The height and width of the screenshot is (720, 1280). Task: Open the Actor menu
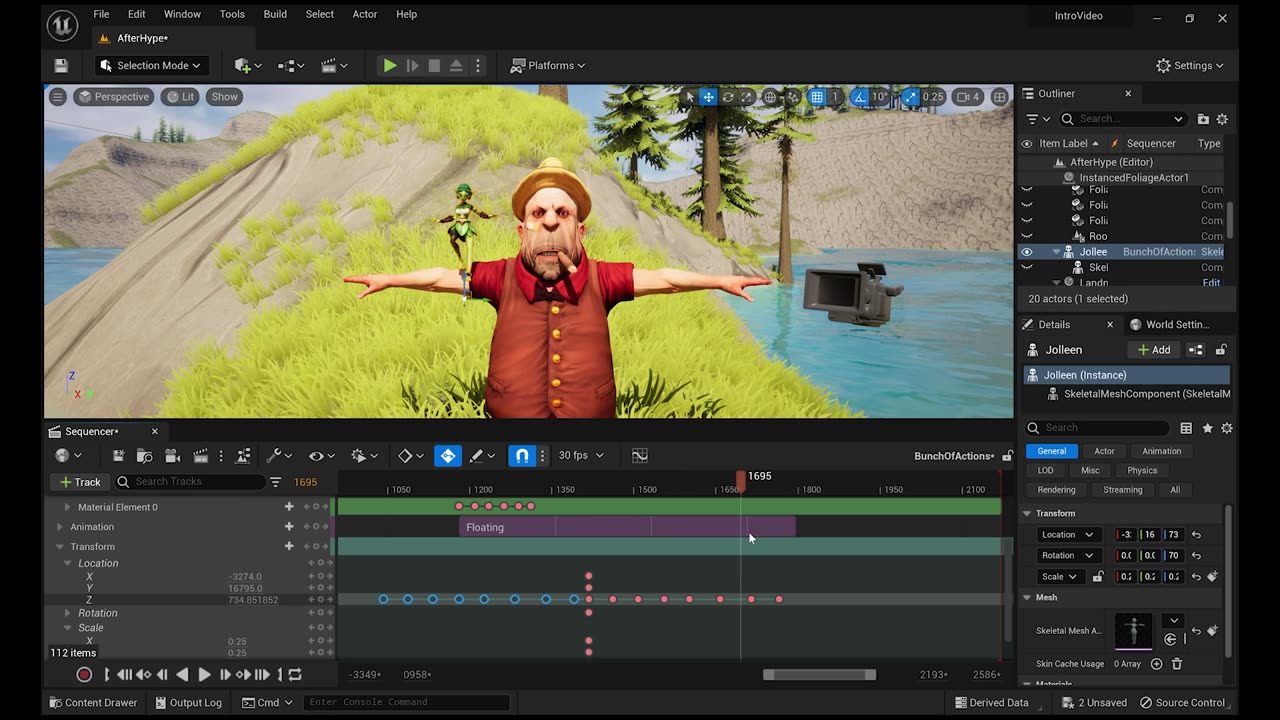(365, 14)
